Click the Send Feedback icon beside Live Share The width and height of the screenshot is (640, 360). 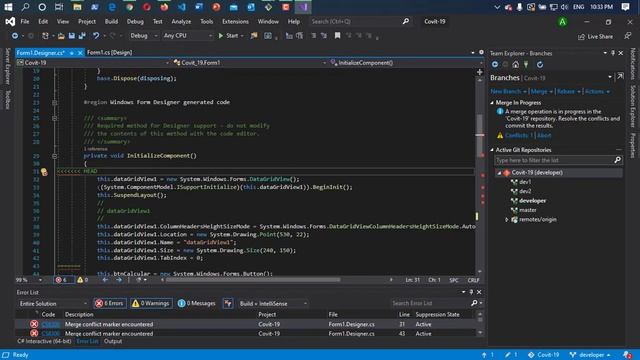pyautogui.click(x=627, y=36)
